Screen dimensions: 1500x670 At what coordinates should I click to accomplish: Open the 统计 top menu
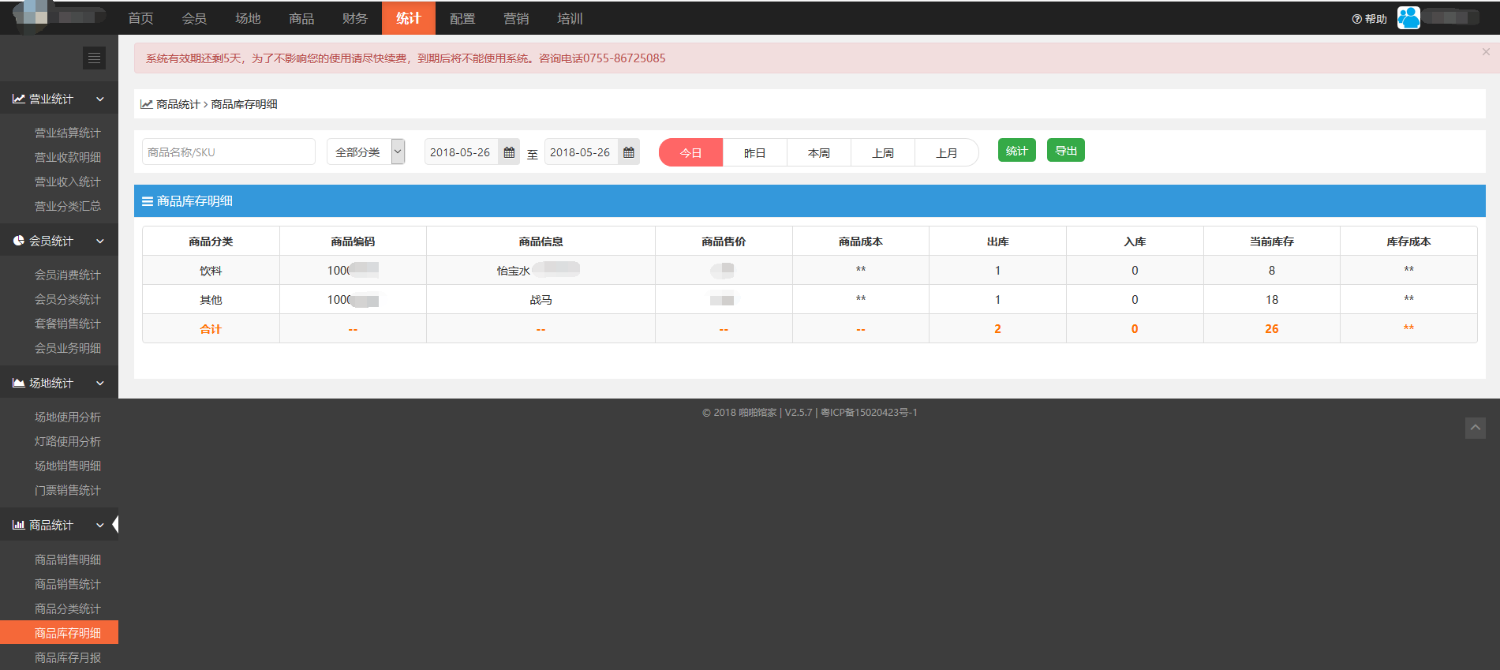tap(408, 18)
